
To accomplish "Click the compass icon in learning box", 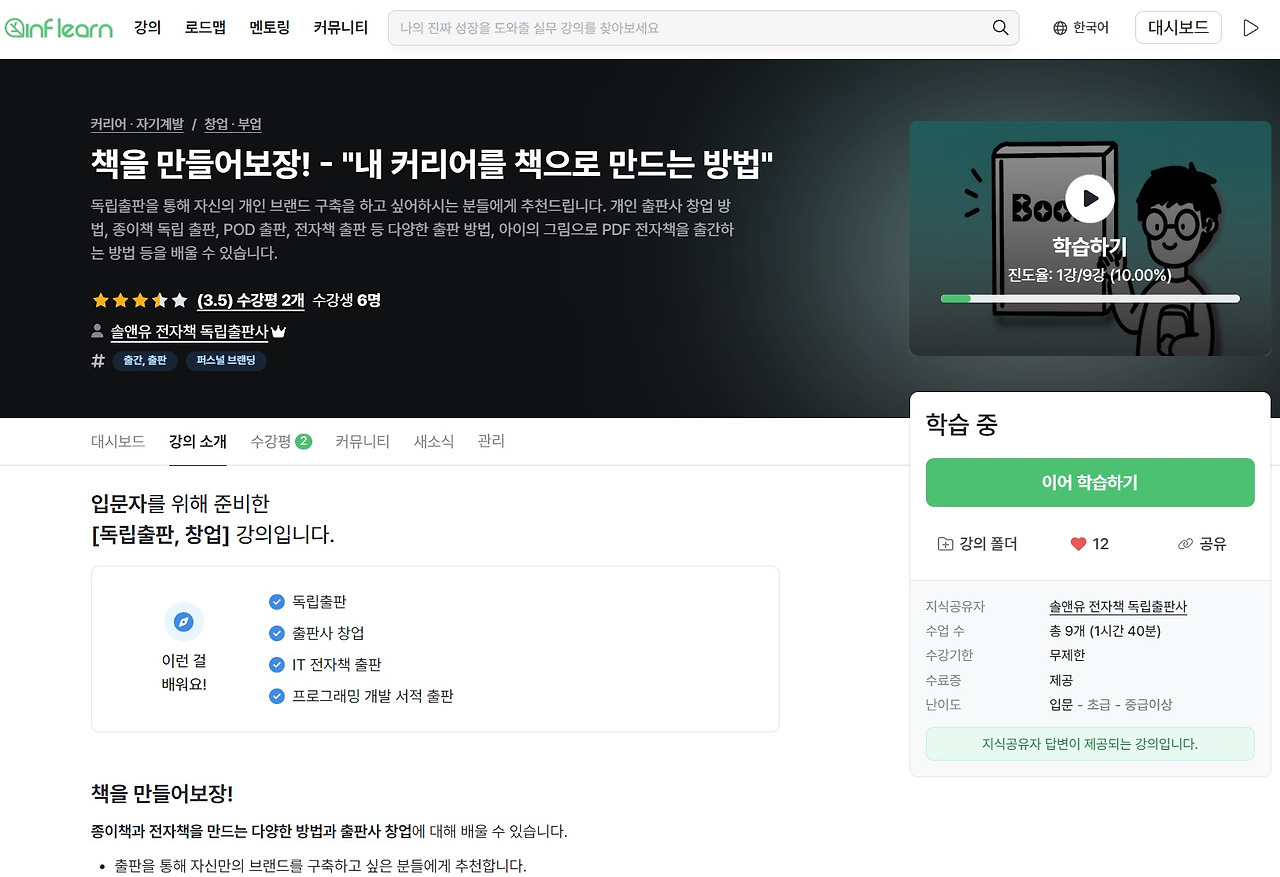I will 184,622.
